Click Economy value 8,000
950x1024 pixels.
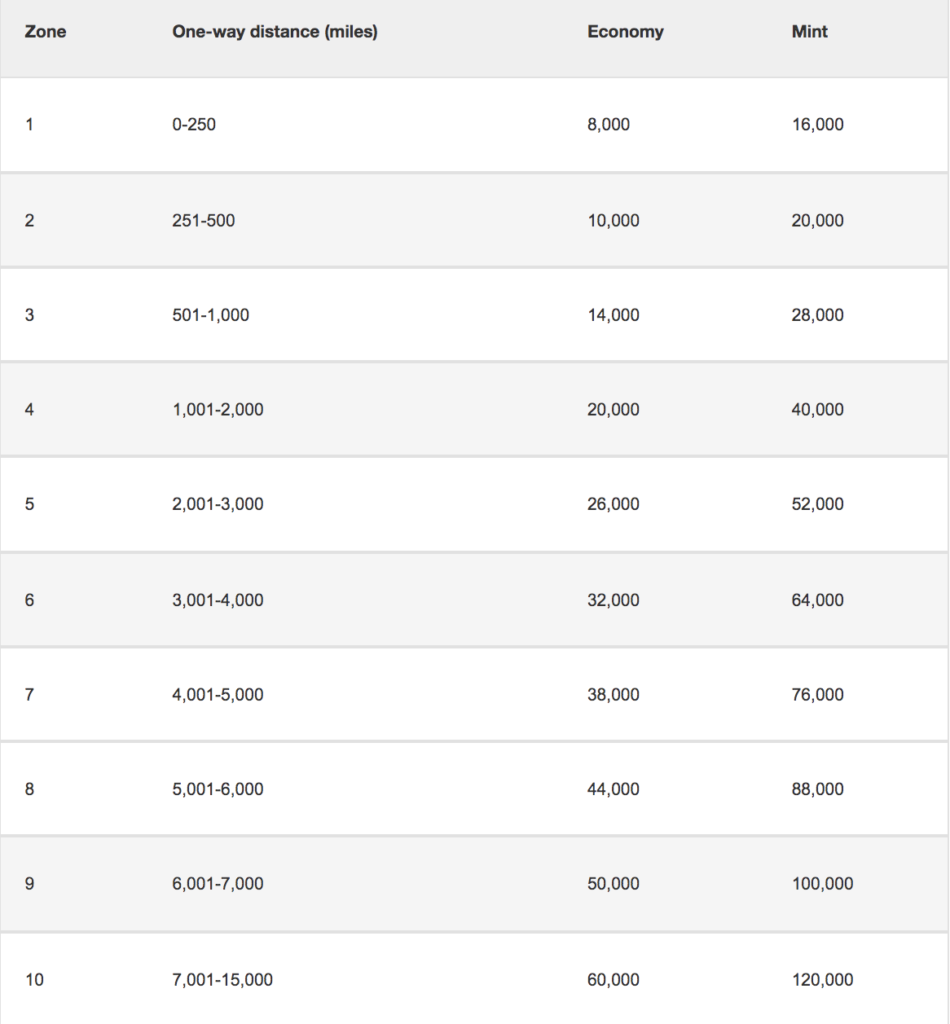(x=609, y=125)
